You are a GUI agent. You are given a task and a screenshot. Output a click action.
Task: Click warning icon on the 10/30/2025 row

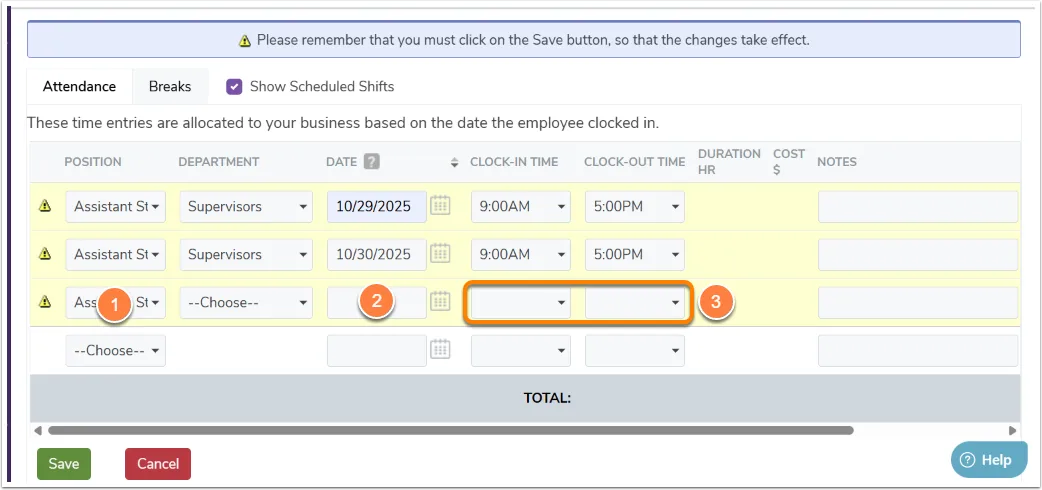click(x=45, y=254)
